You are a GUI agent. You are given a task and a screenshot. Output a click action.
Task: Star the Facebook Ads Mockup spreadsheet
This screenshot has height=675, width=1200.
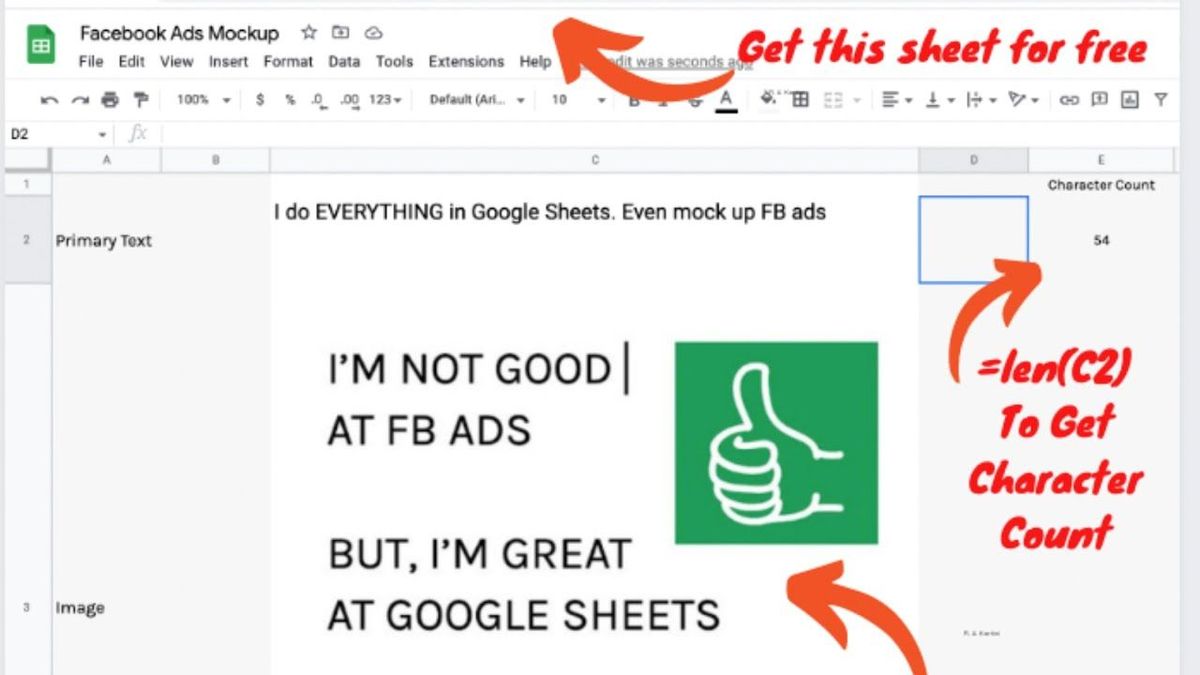(308, 32)
